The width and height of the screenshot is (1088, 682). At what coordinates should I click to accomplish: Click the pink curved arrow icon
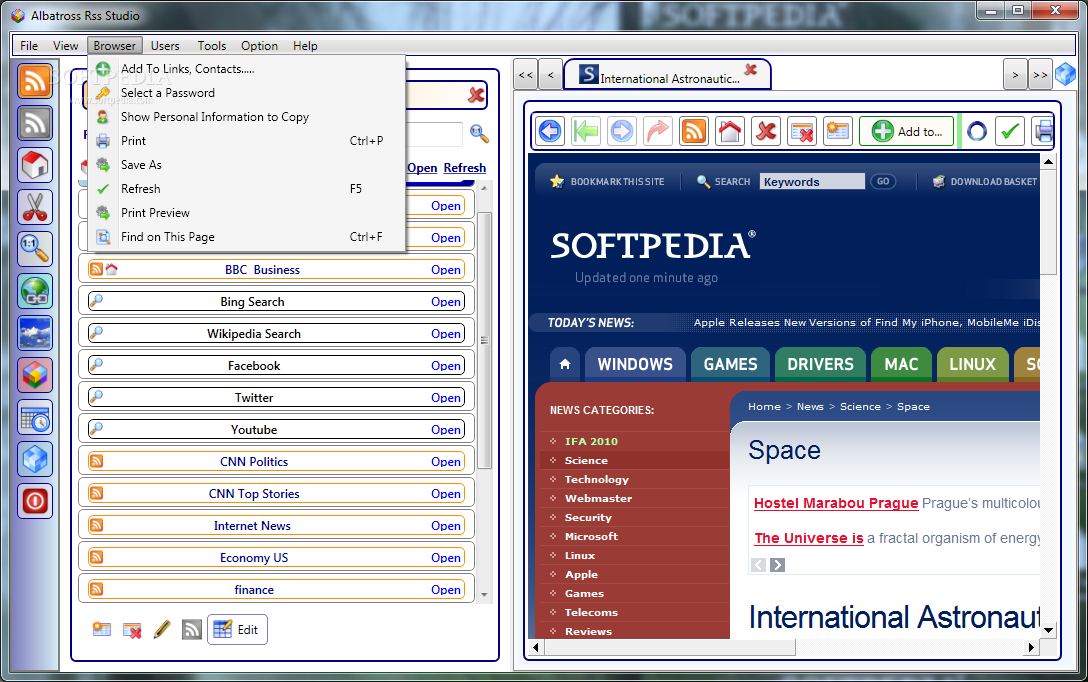tap(658, 130)
